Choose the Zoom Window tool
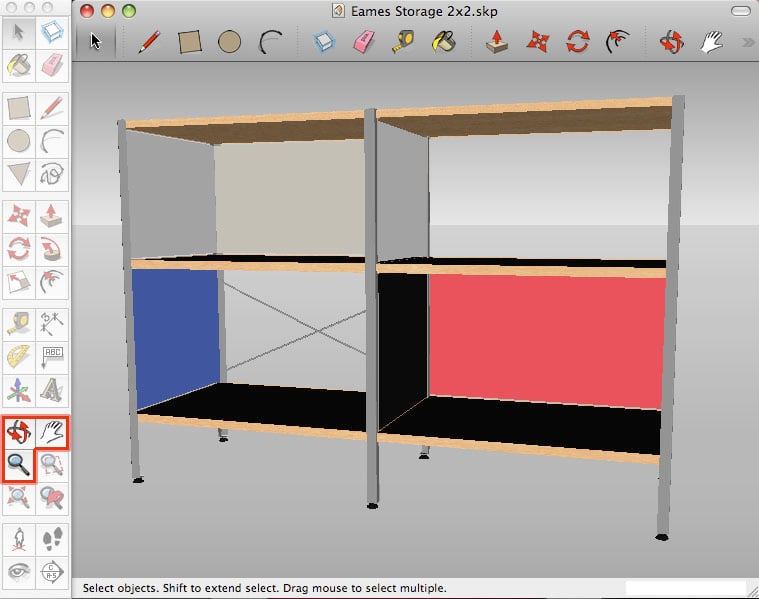Image resolution: width=759 pixels, height=599 pixels. click(x=52, y=464)
